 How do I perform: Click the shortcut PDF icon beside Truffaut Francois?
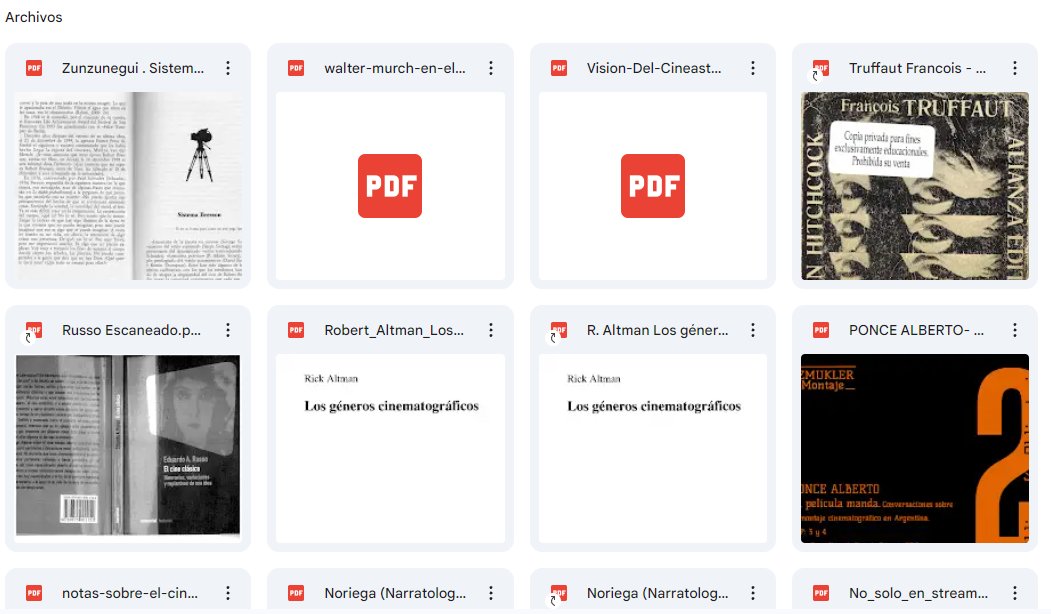tap(820, 69)
